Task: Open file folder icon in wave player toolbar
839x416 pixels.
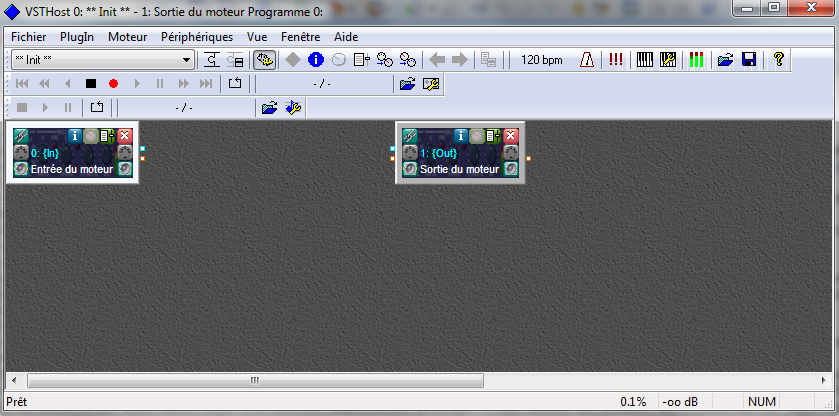Action: coord(269,108)
